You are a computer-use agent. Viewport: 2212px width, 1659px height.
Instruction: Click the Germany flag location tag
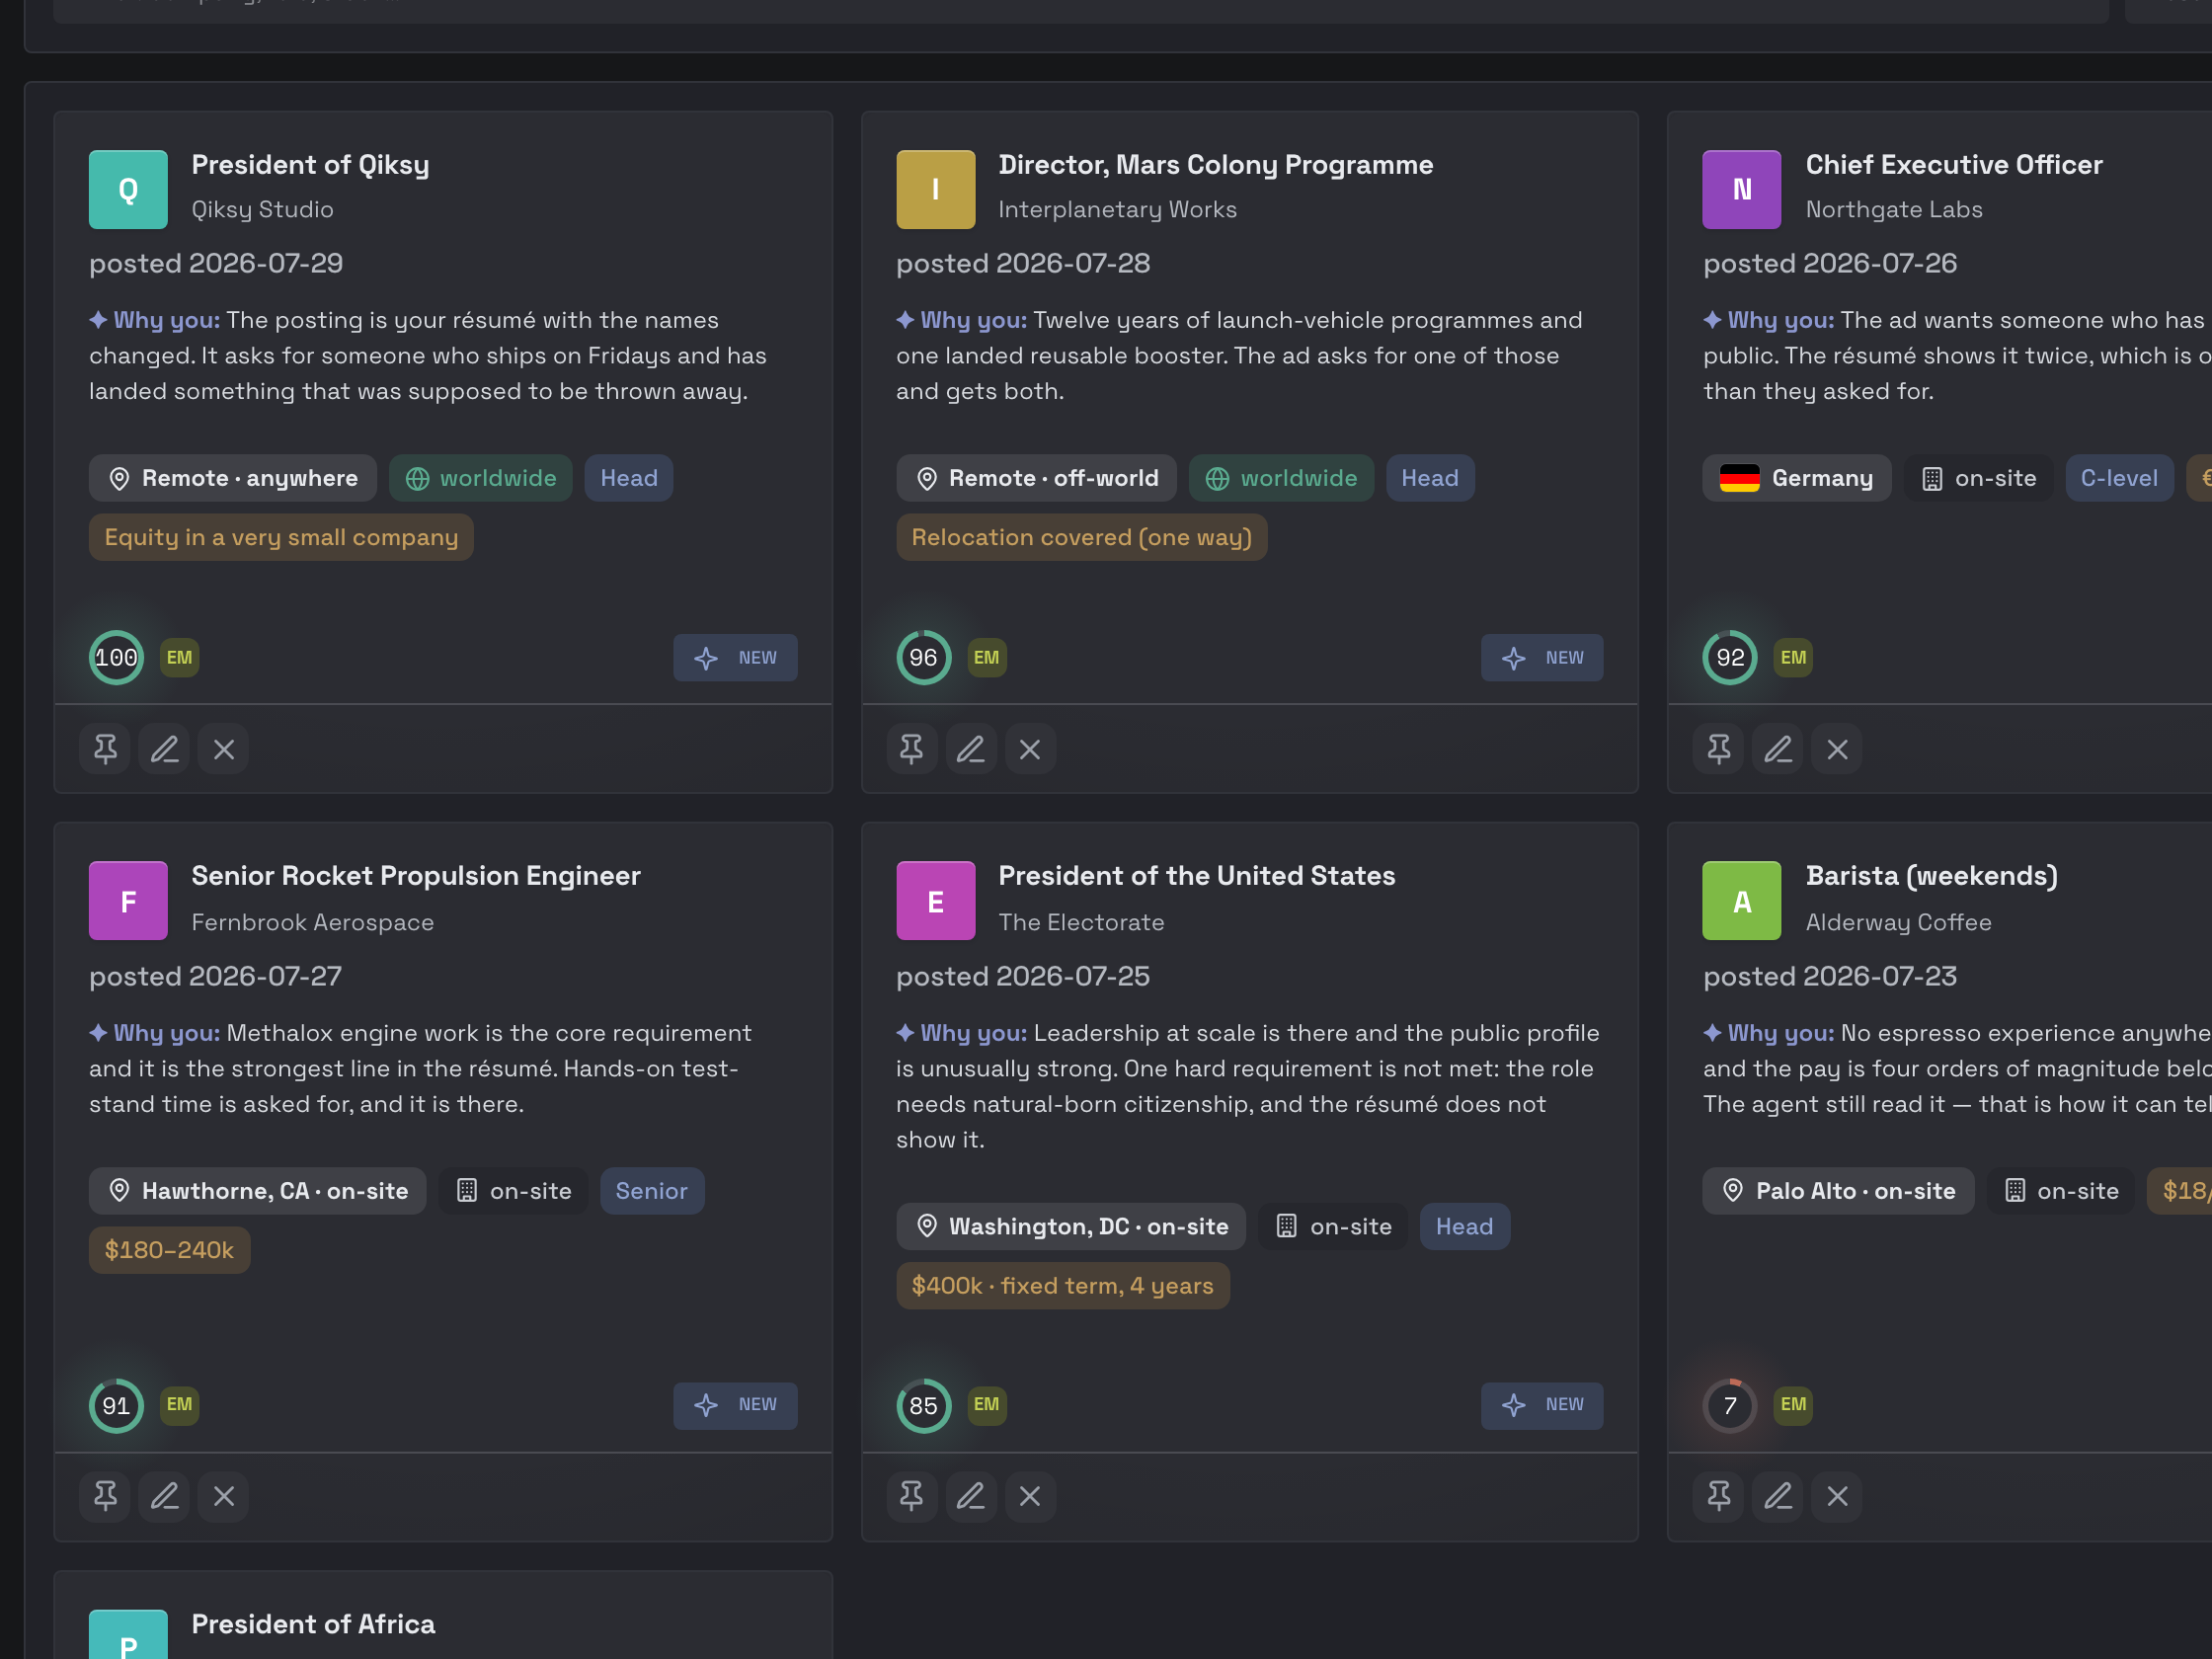(1796, 478)
